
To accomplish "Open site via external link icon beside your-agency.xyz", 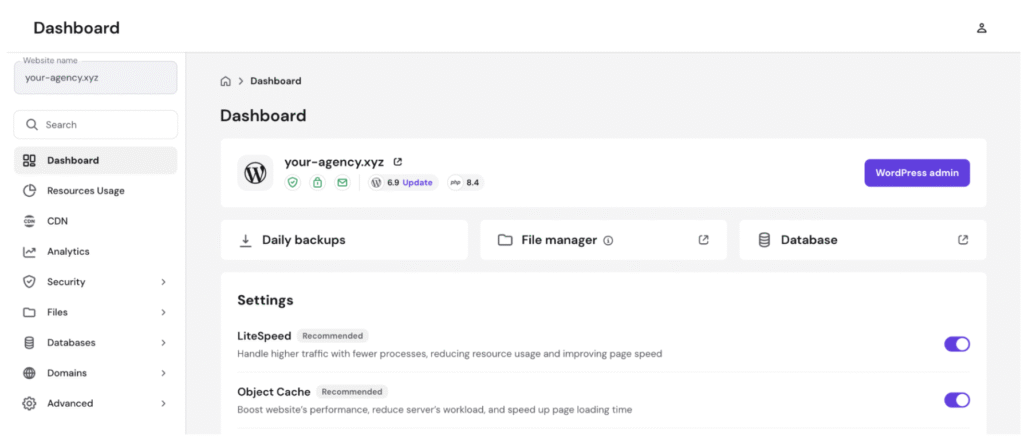I will click(398, 162).
